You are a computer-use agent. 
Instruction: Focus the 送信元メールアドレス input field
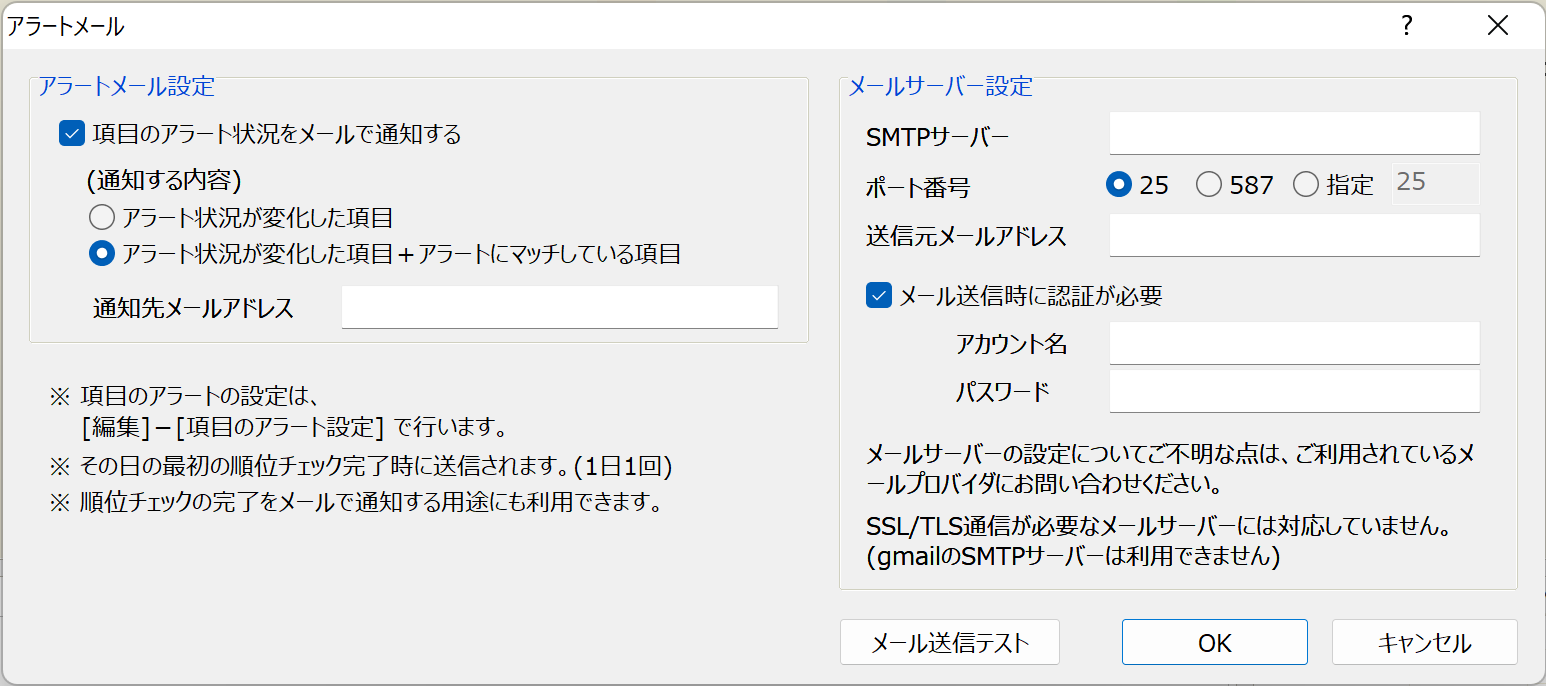click(1293, 235)
